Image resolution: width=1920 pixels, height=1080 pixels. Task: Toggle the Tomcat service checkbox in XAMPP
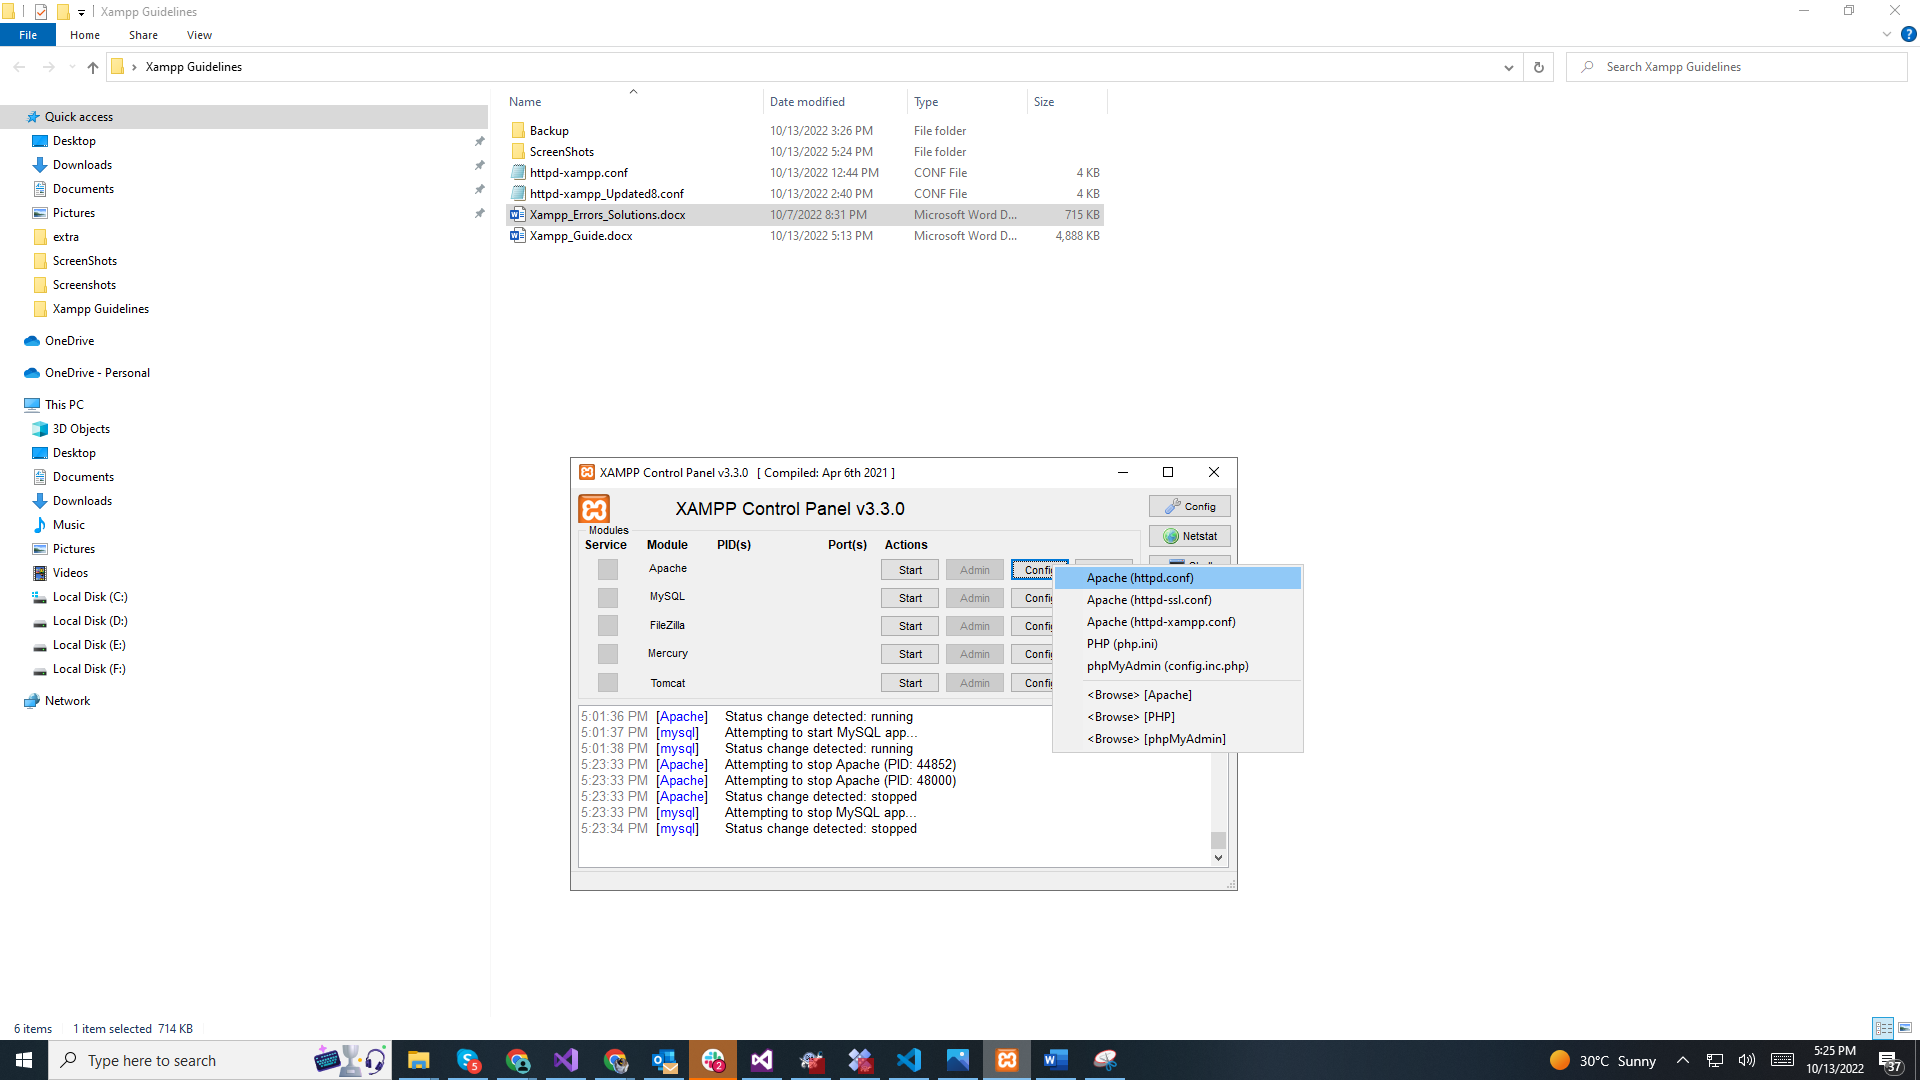[x=608, y=683]
